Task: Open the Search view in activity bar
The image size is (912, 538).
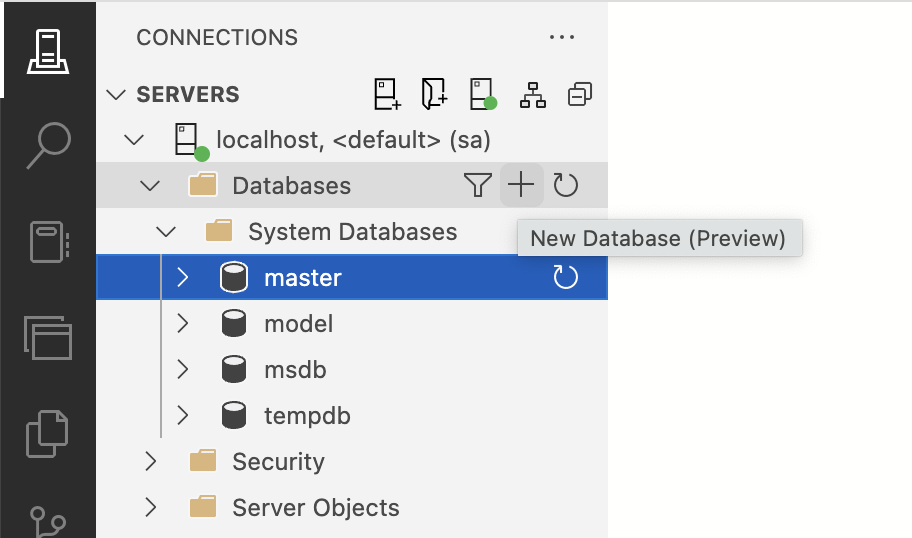Action: point(49,146)
